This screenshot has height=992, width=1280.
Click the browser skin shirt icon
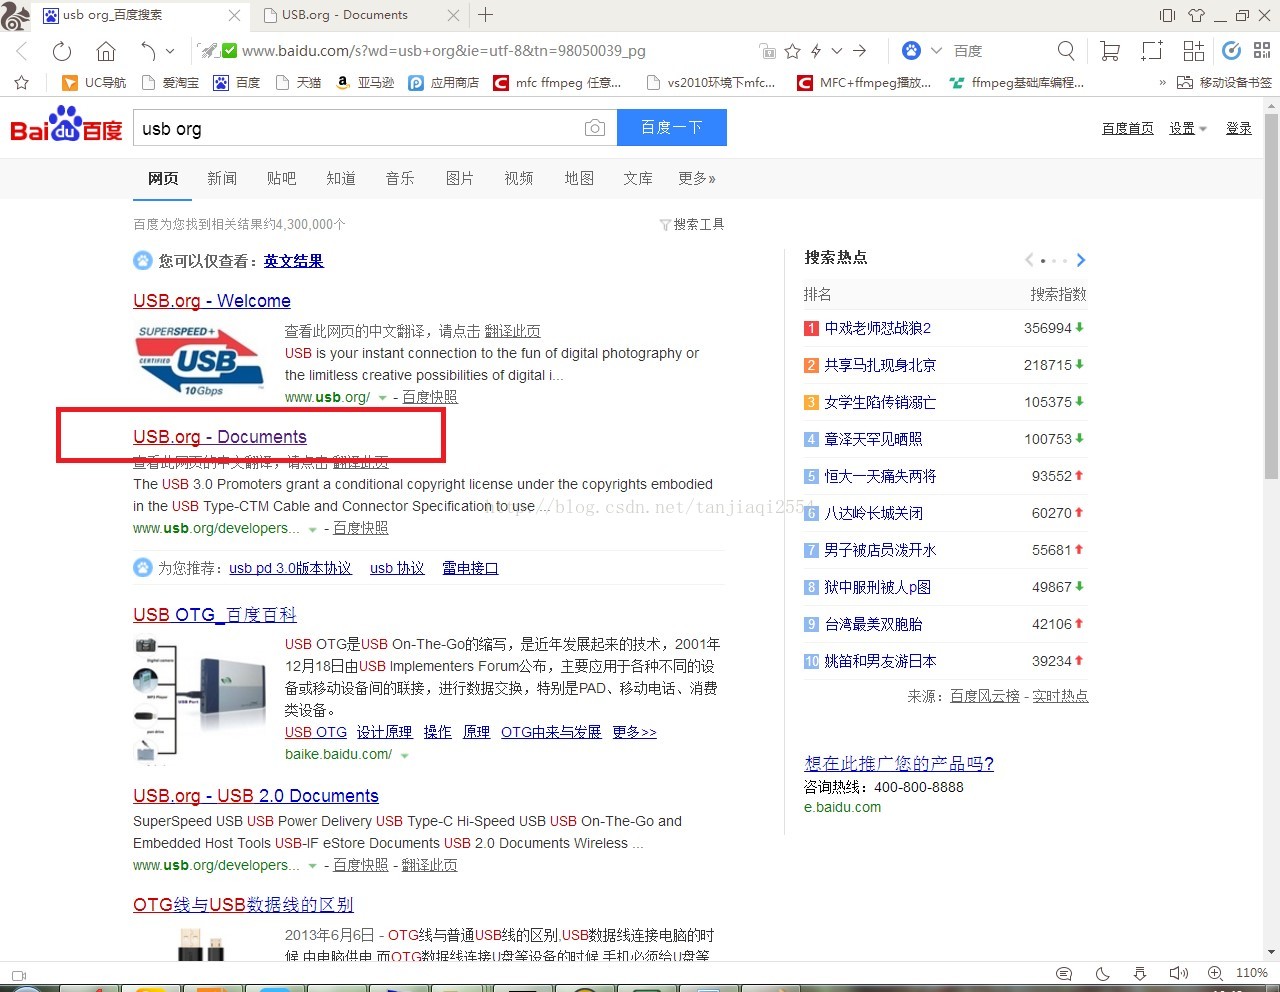click(1196, 15)
